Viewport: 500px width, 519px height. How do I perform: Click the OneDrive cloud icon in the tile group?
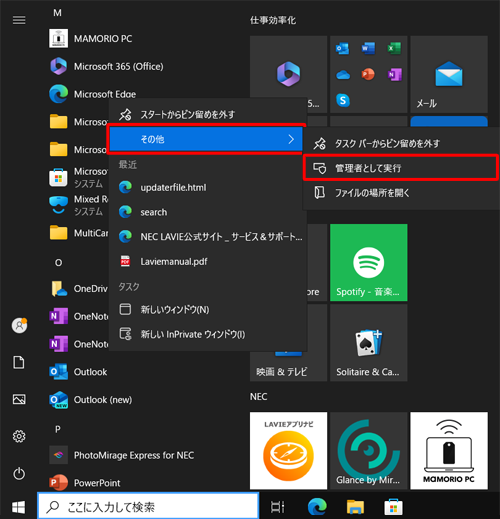(x=343, y=75)
